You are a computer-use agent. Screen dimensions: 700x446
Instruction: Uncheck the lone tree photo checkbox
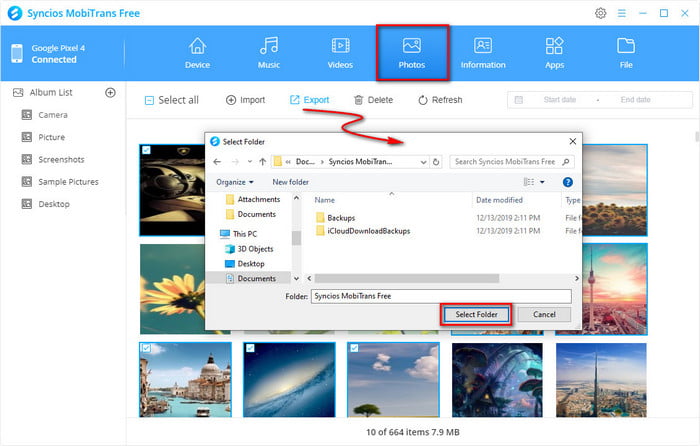(x=354, y=348)
